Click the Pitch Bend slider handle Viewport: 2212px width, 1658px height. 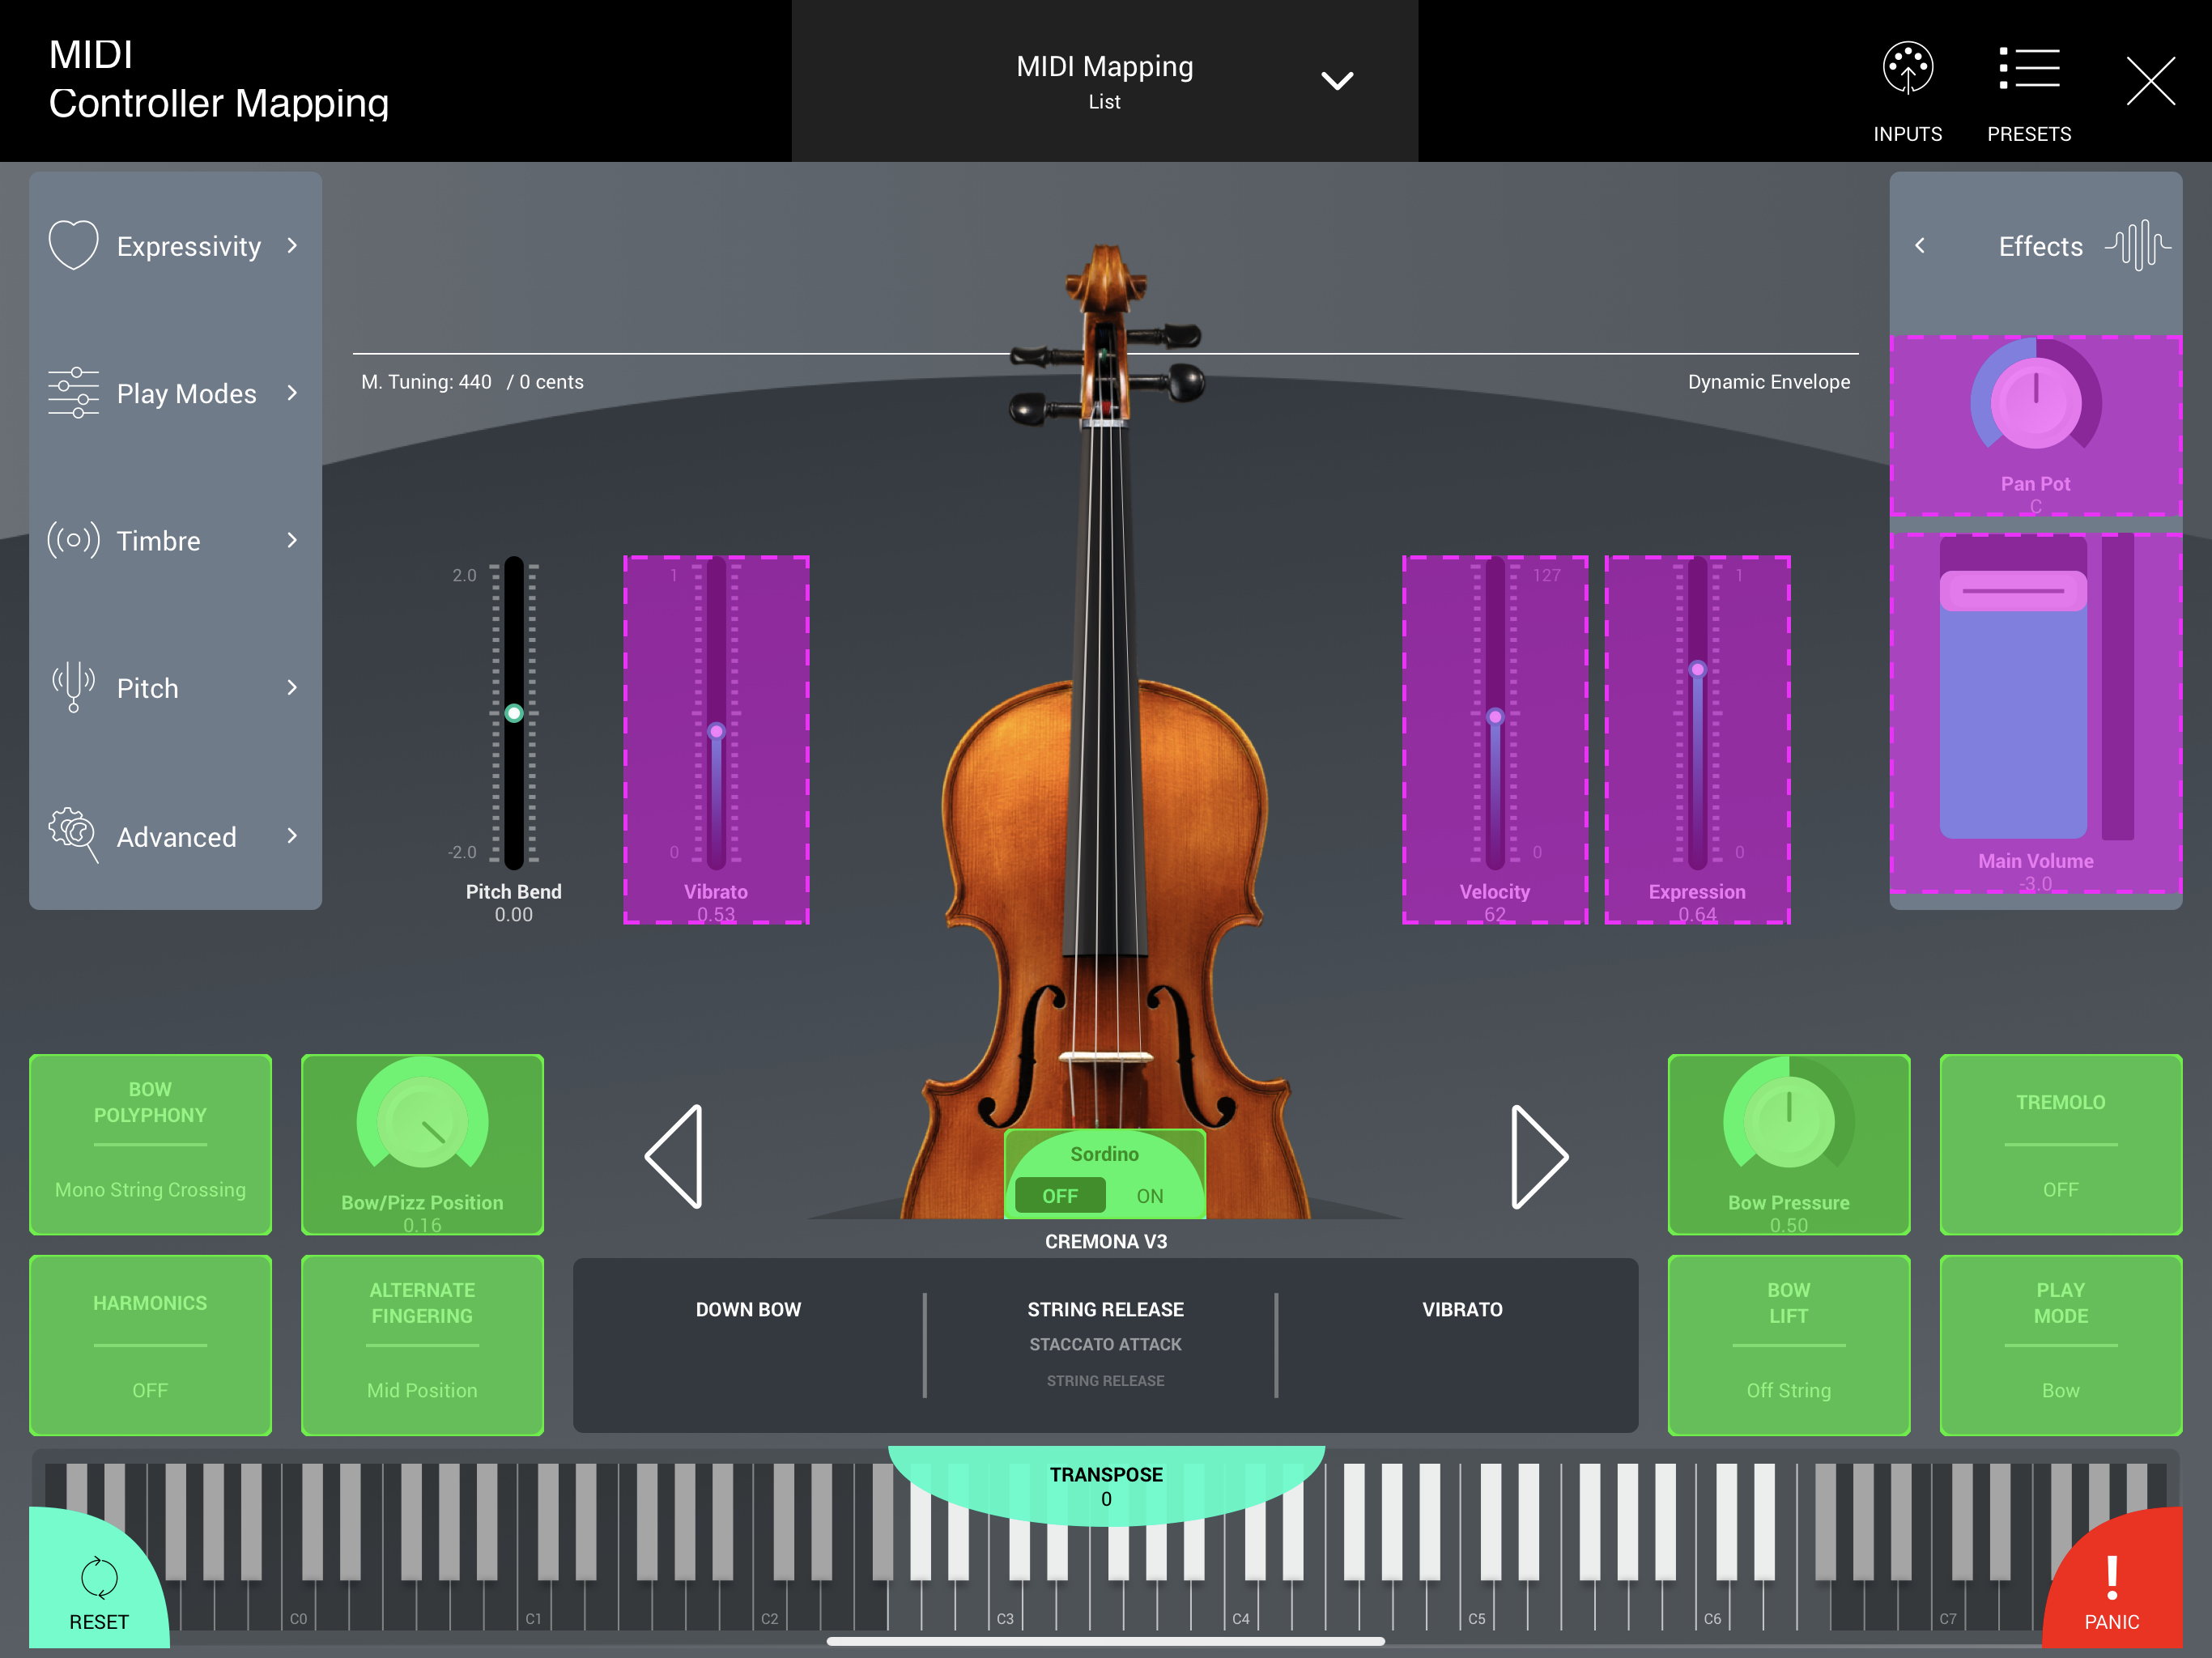pyautogui.click(x=514, y=713)
